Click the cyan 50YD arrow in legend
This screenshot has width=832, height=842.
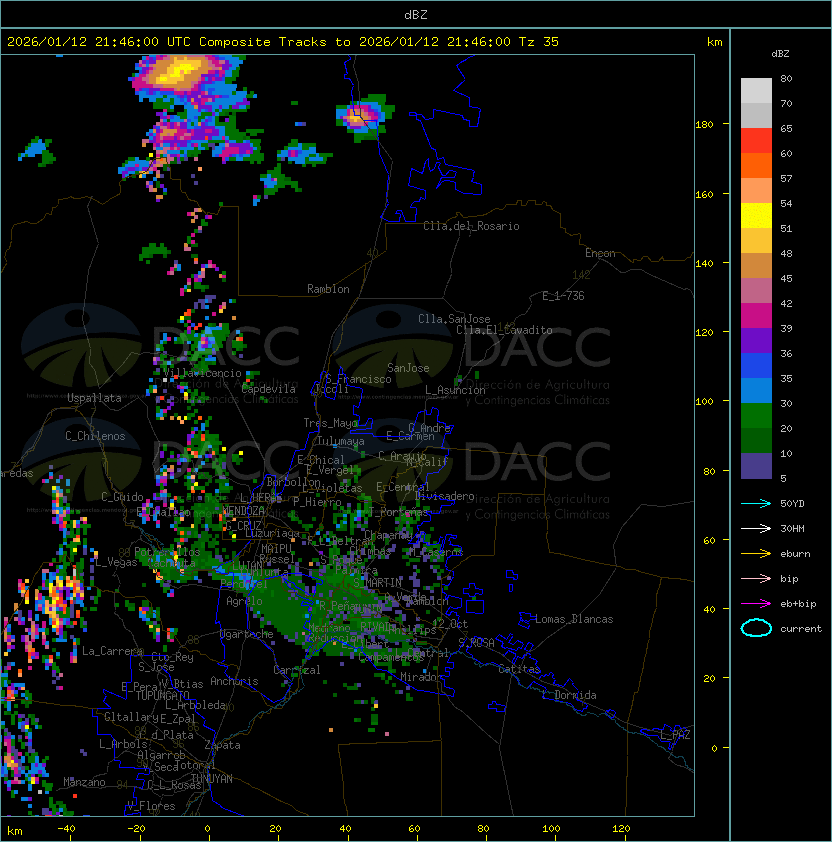(x=756, y=504)
